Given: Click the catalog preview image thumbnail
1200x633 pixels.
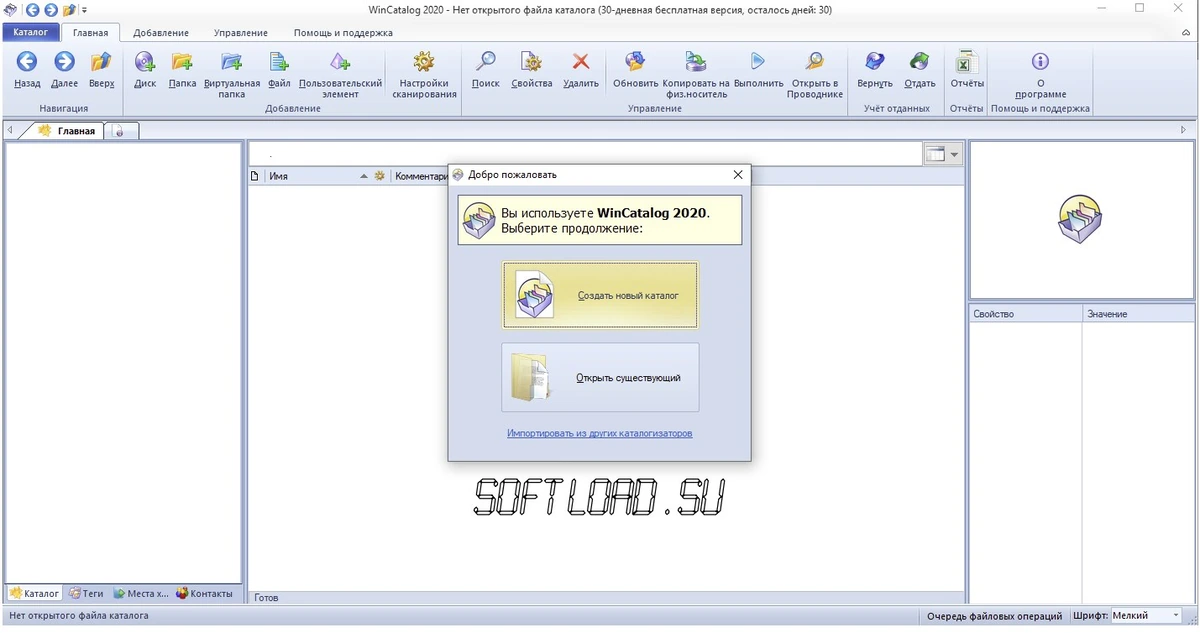Looking at the screenshot, I should [x=1080, y=219].
